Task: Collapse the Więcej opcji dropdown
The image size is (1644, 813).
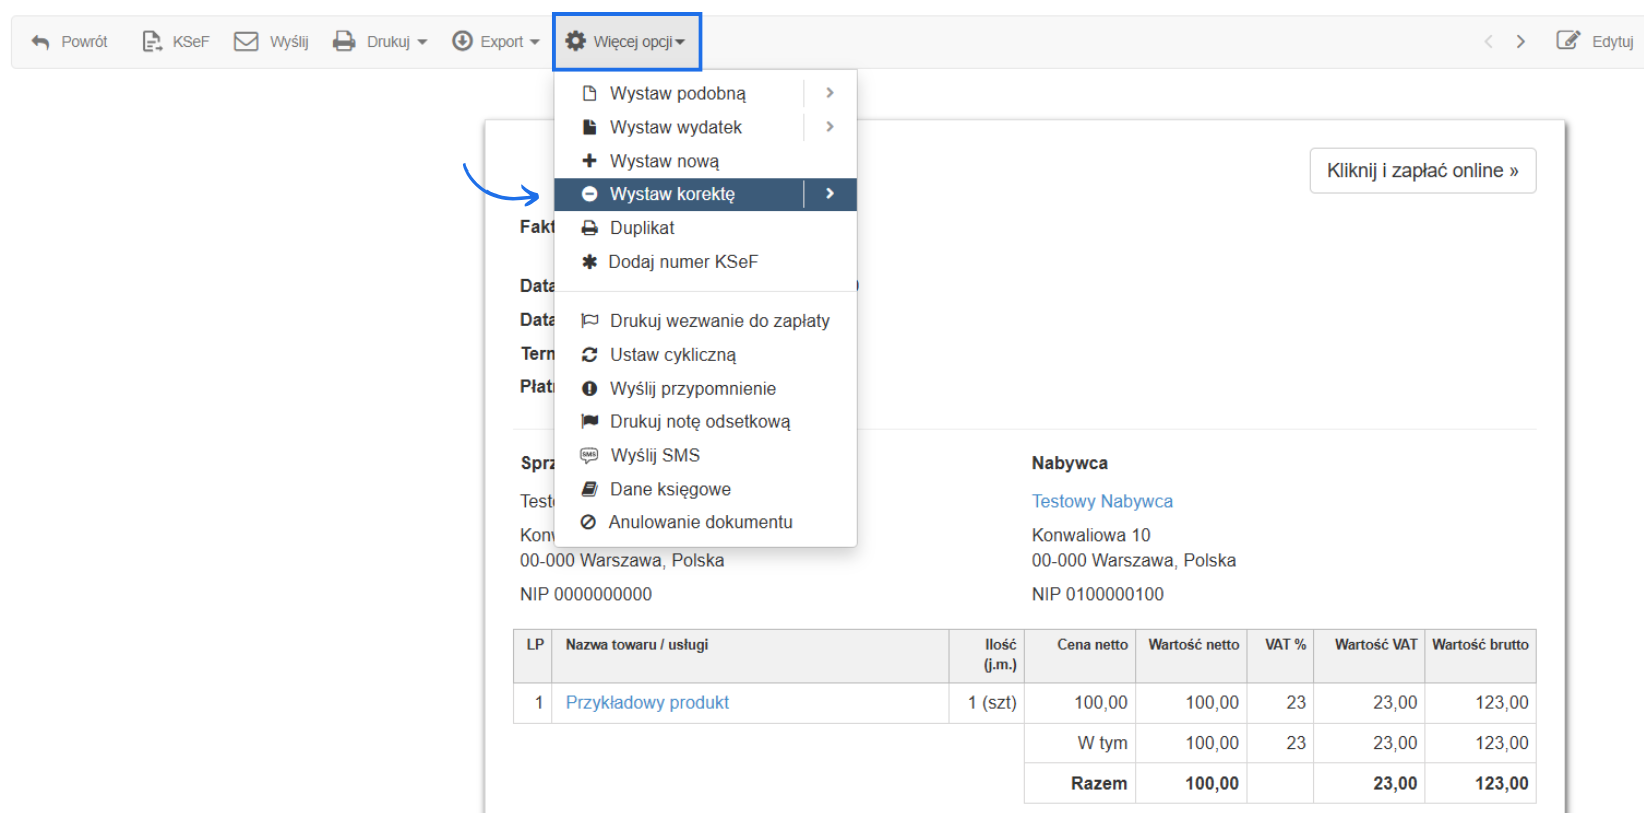Action: coord(626,41)
